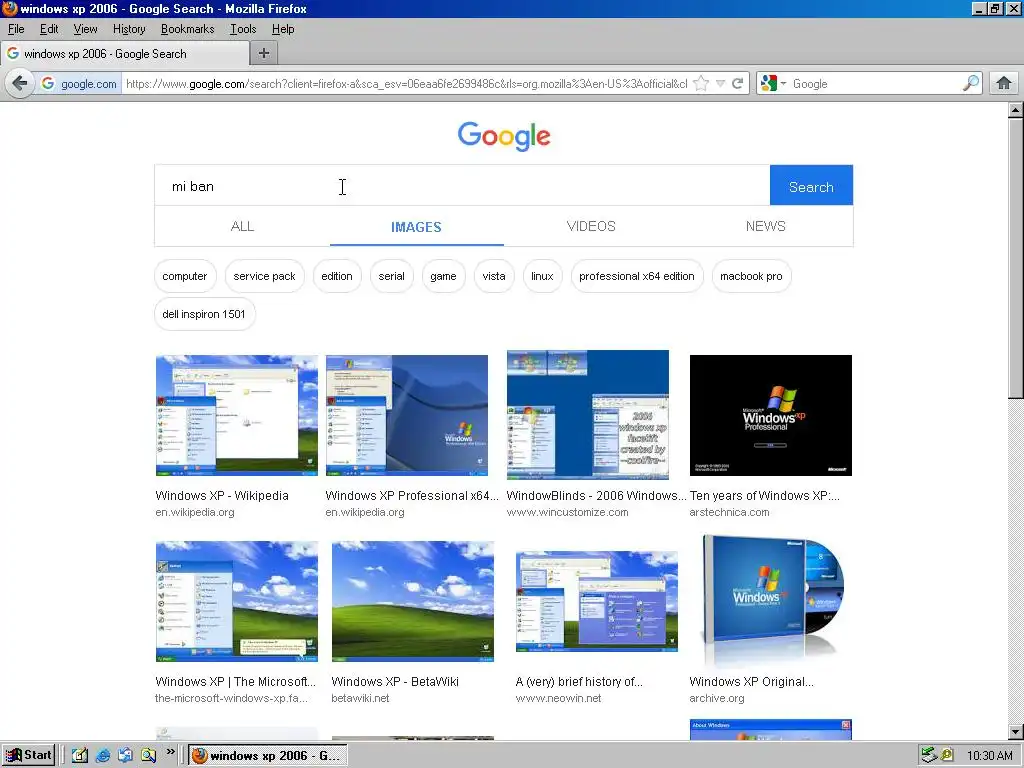
Task: Apply the serial filter chip
Action: click(392, 276)
